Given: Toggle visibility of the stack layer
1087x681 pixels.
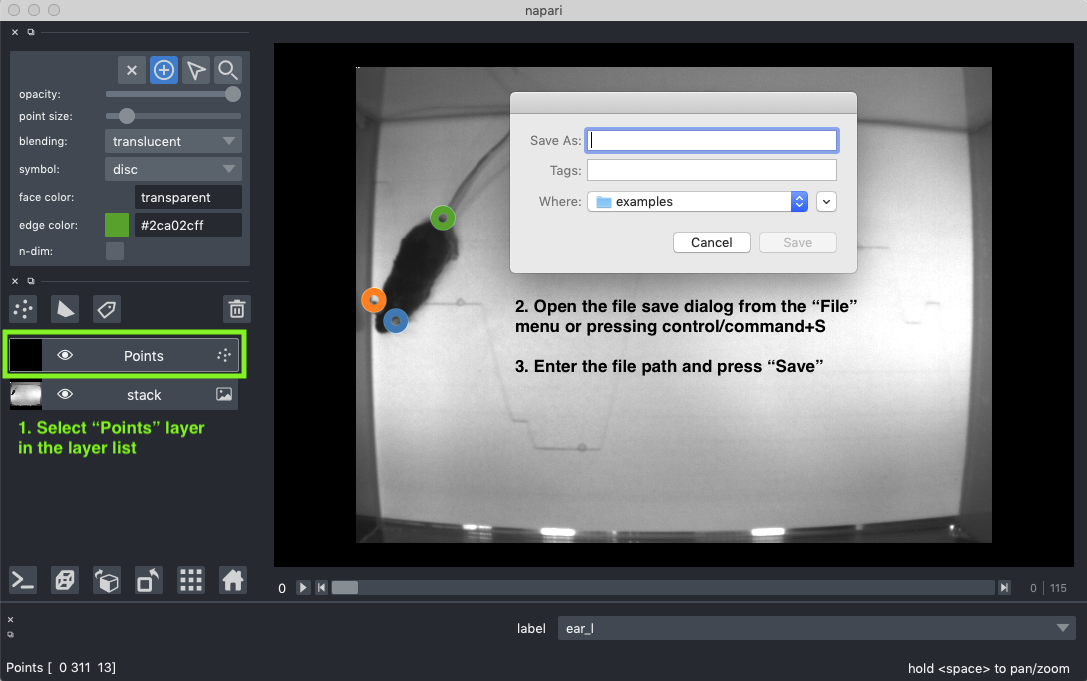Looking at the screenshot, I should pyautogui.click(x=65, y=394).
